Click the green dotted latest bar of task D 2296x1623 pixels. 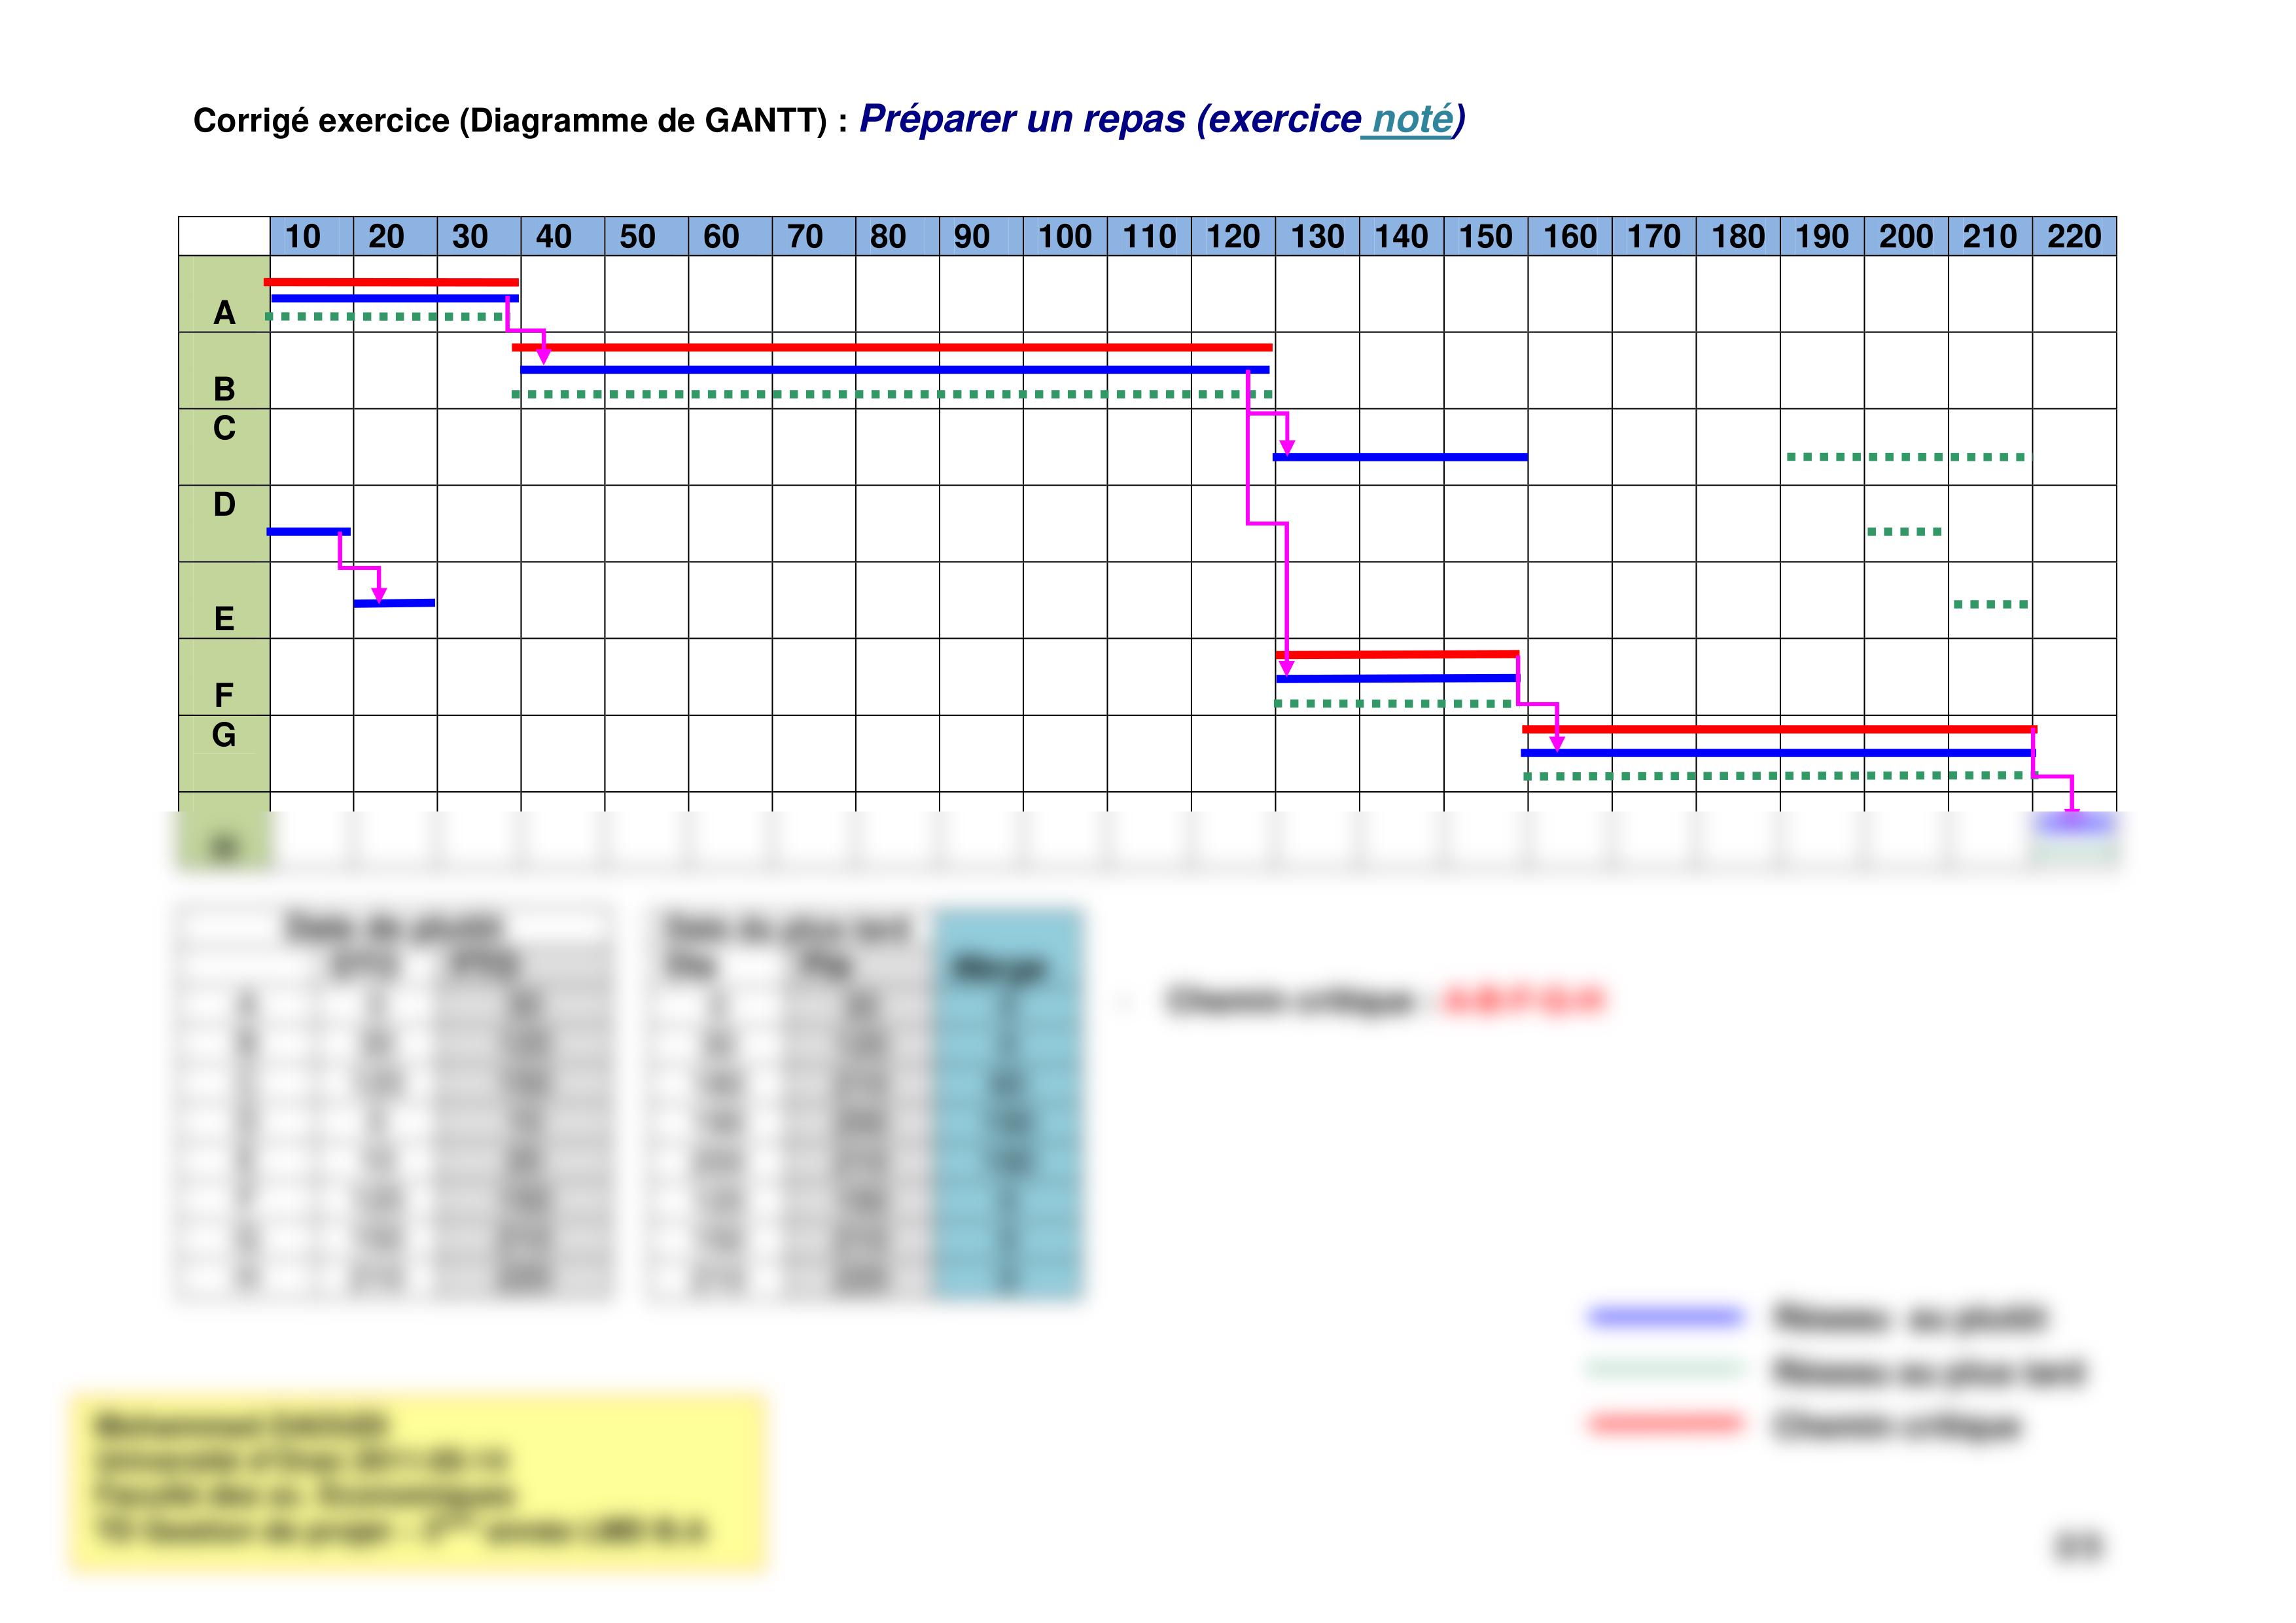click(x=1905, y=532)
